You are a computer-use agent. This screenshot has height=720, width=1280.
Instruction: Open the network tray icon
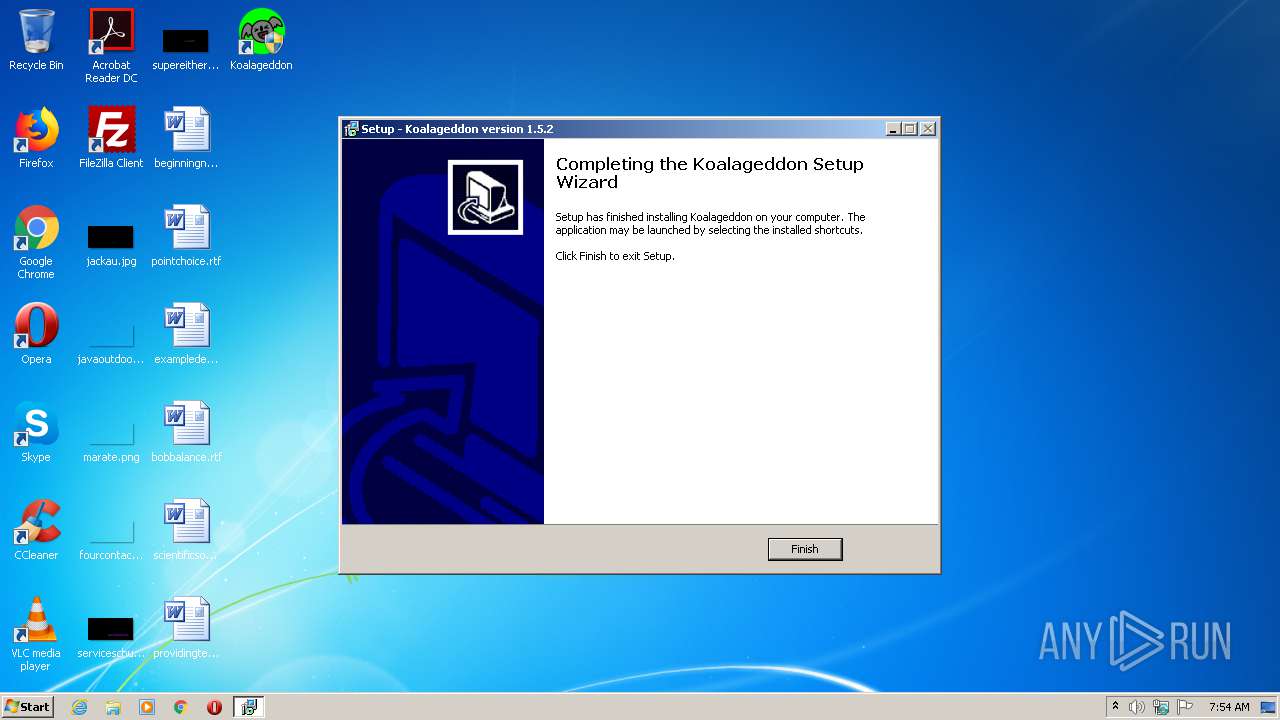(x=1161, y=707)
